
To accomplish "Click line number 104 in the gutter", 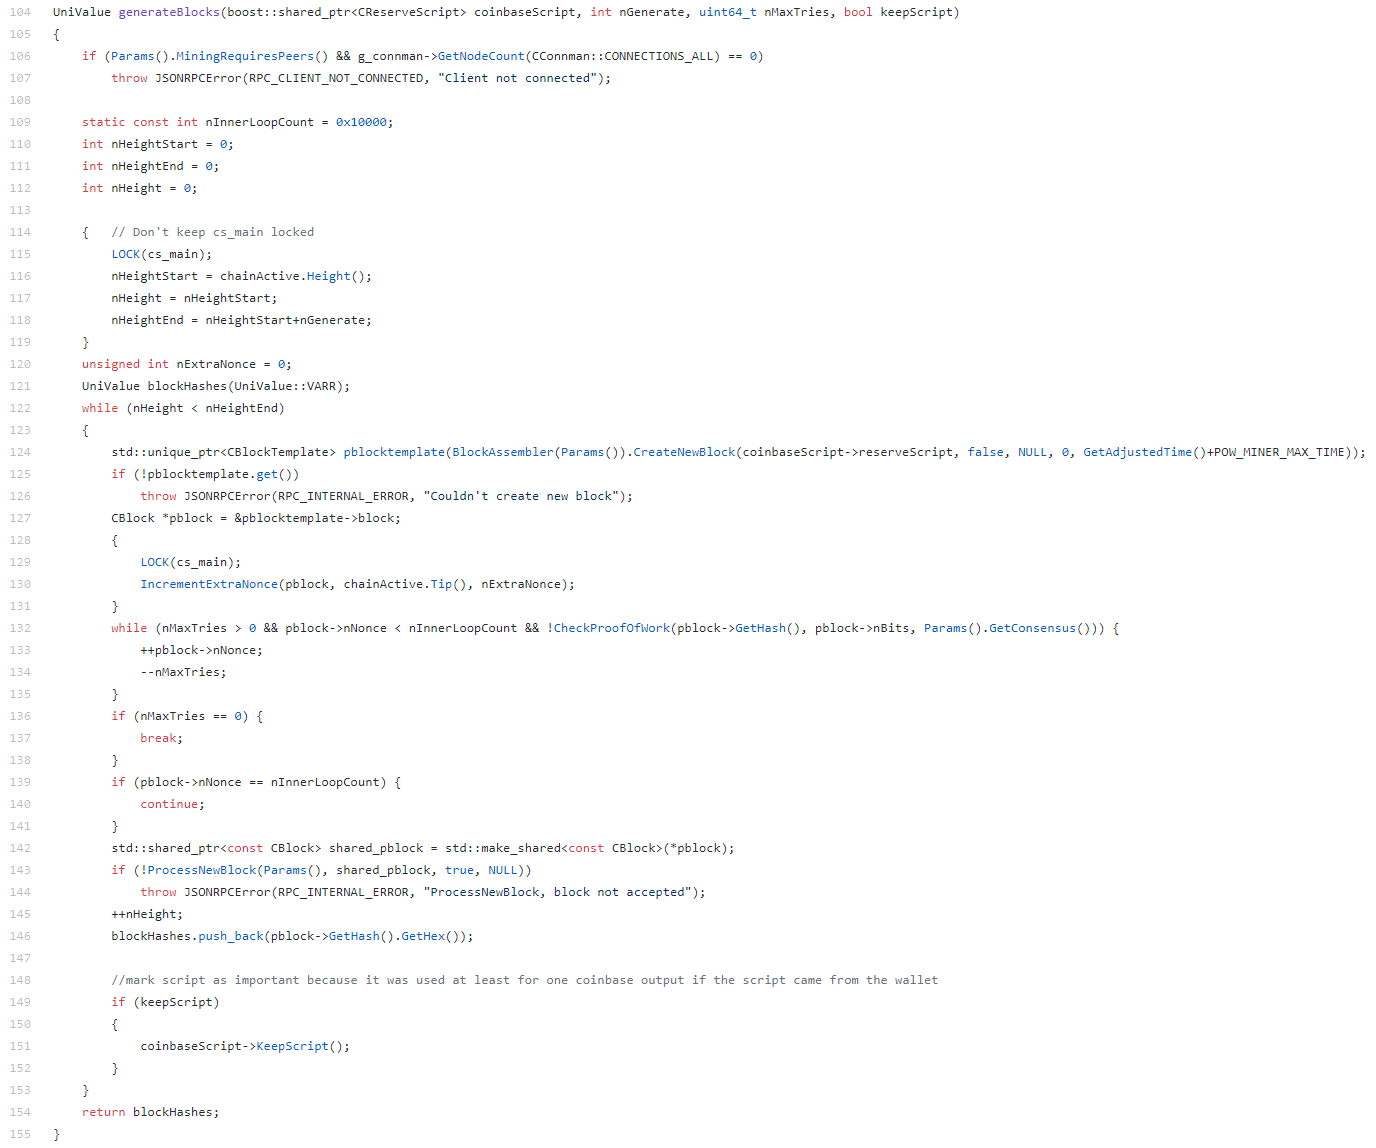I will [x=20, y=12].
